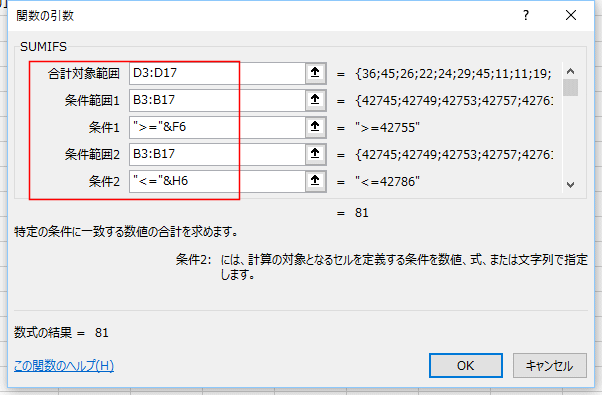
Task: Click the 条件1 field with ">="&F6
Action: tap(217, 127)
